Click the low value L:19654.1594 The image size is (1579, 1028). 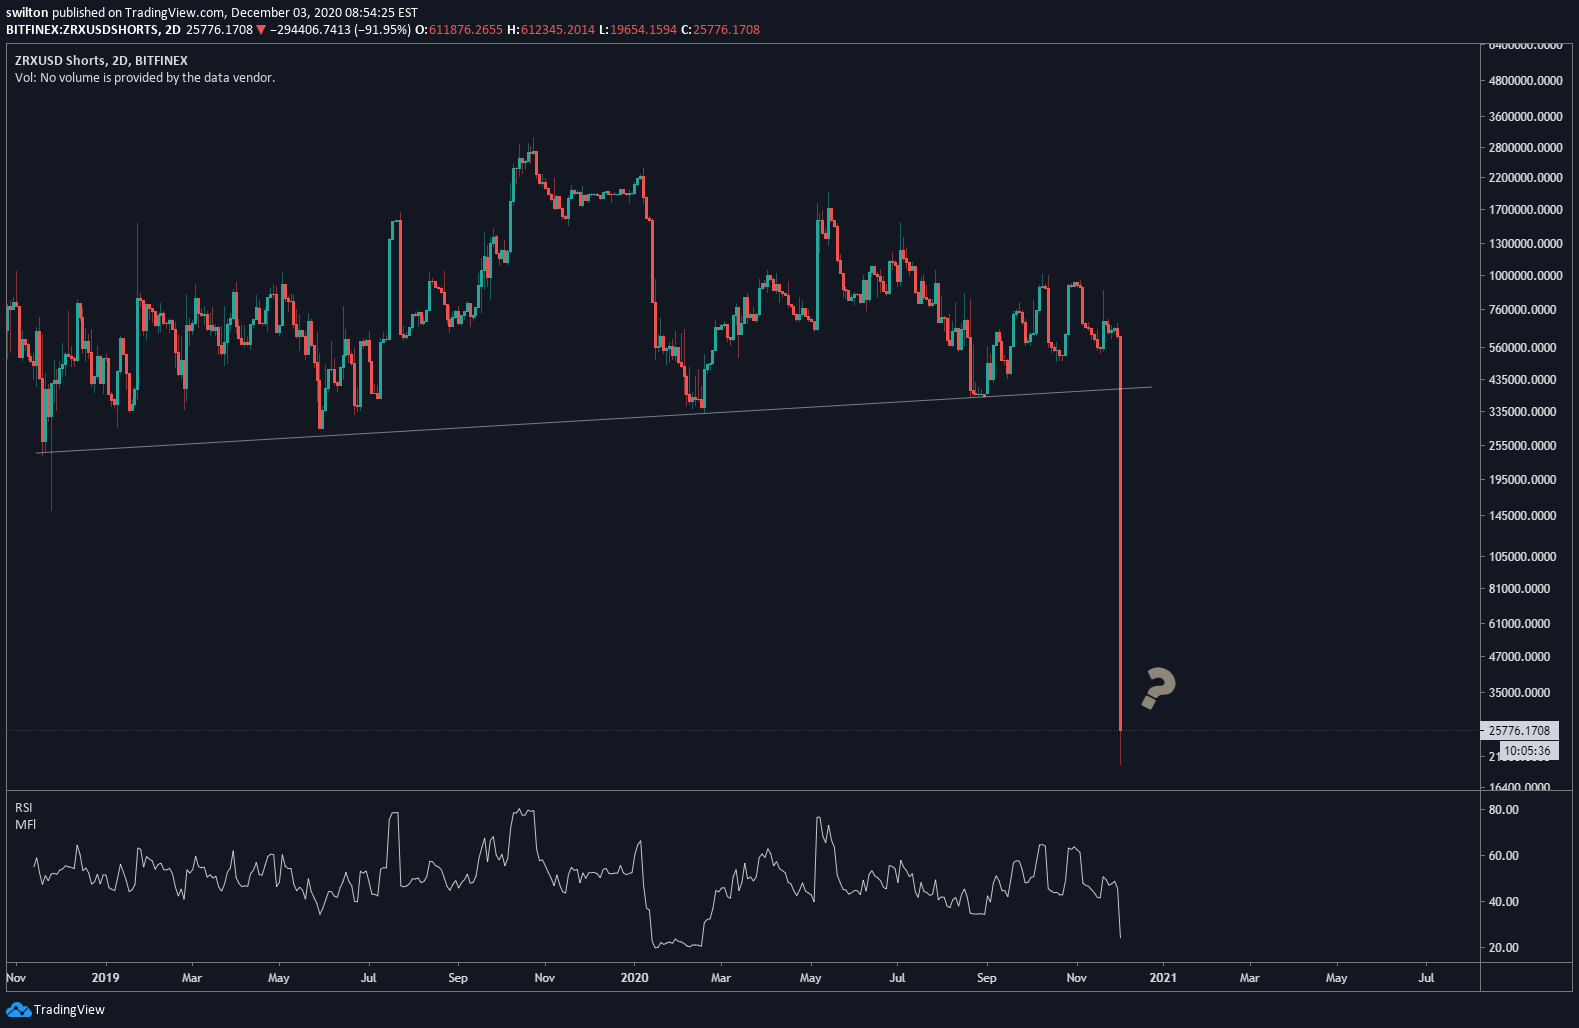[x=638, y=29]
